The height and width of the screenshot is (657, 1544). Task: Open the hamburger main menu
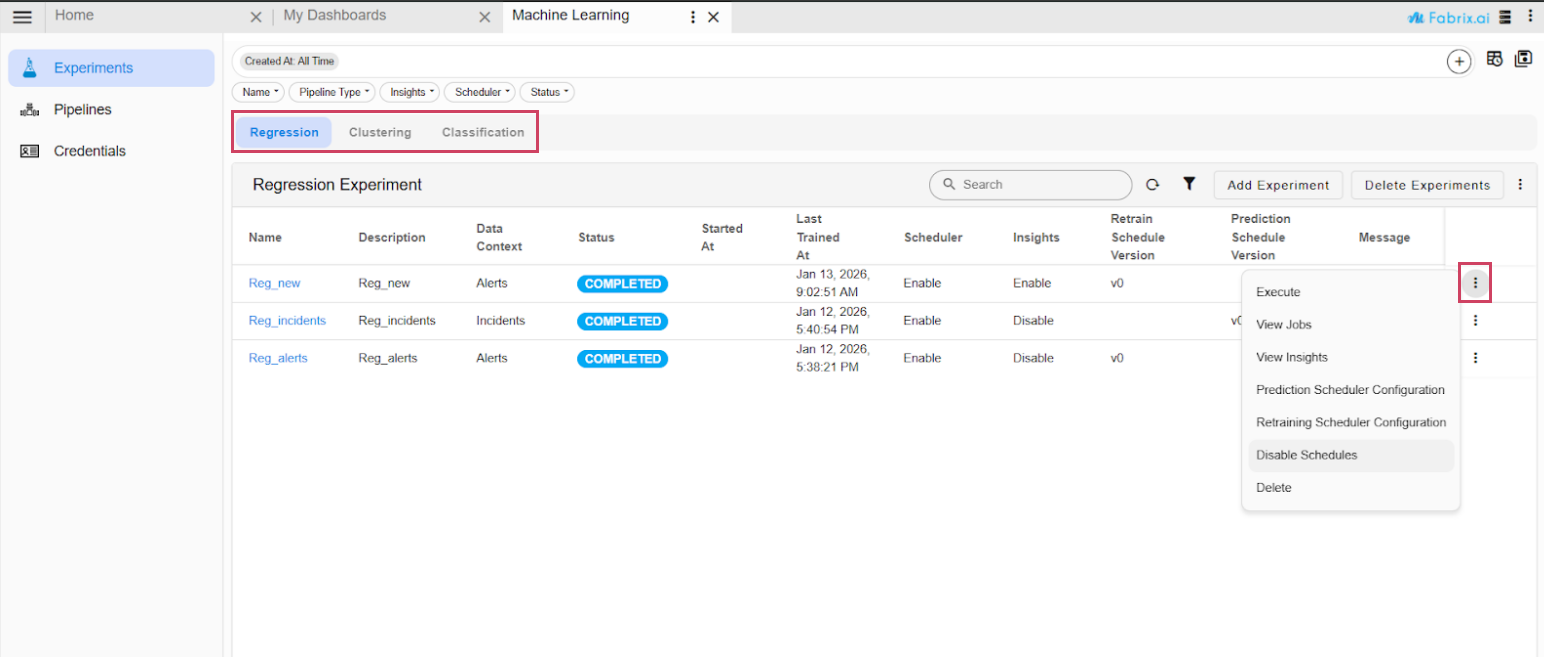click(x=22, y=17)
